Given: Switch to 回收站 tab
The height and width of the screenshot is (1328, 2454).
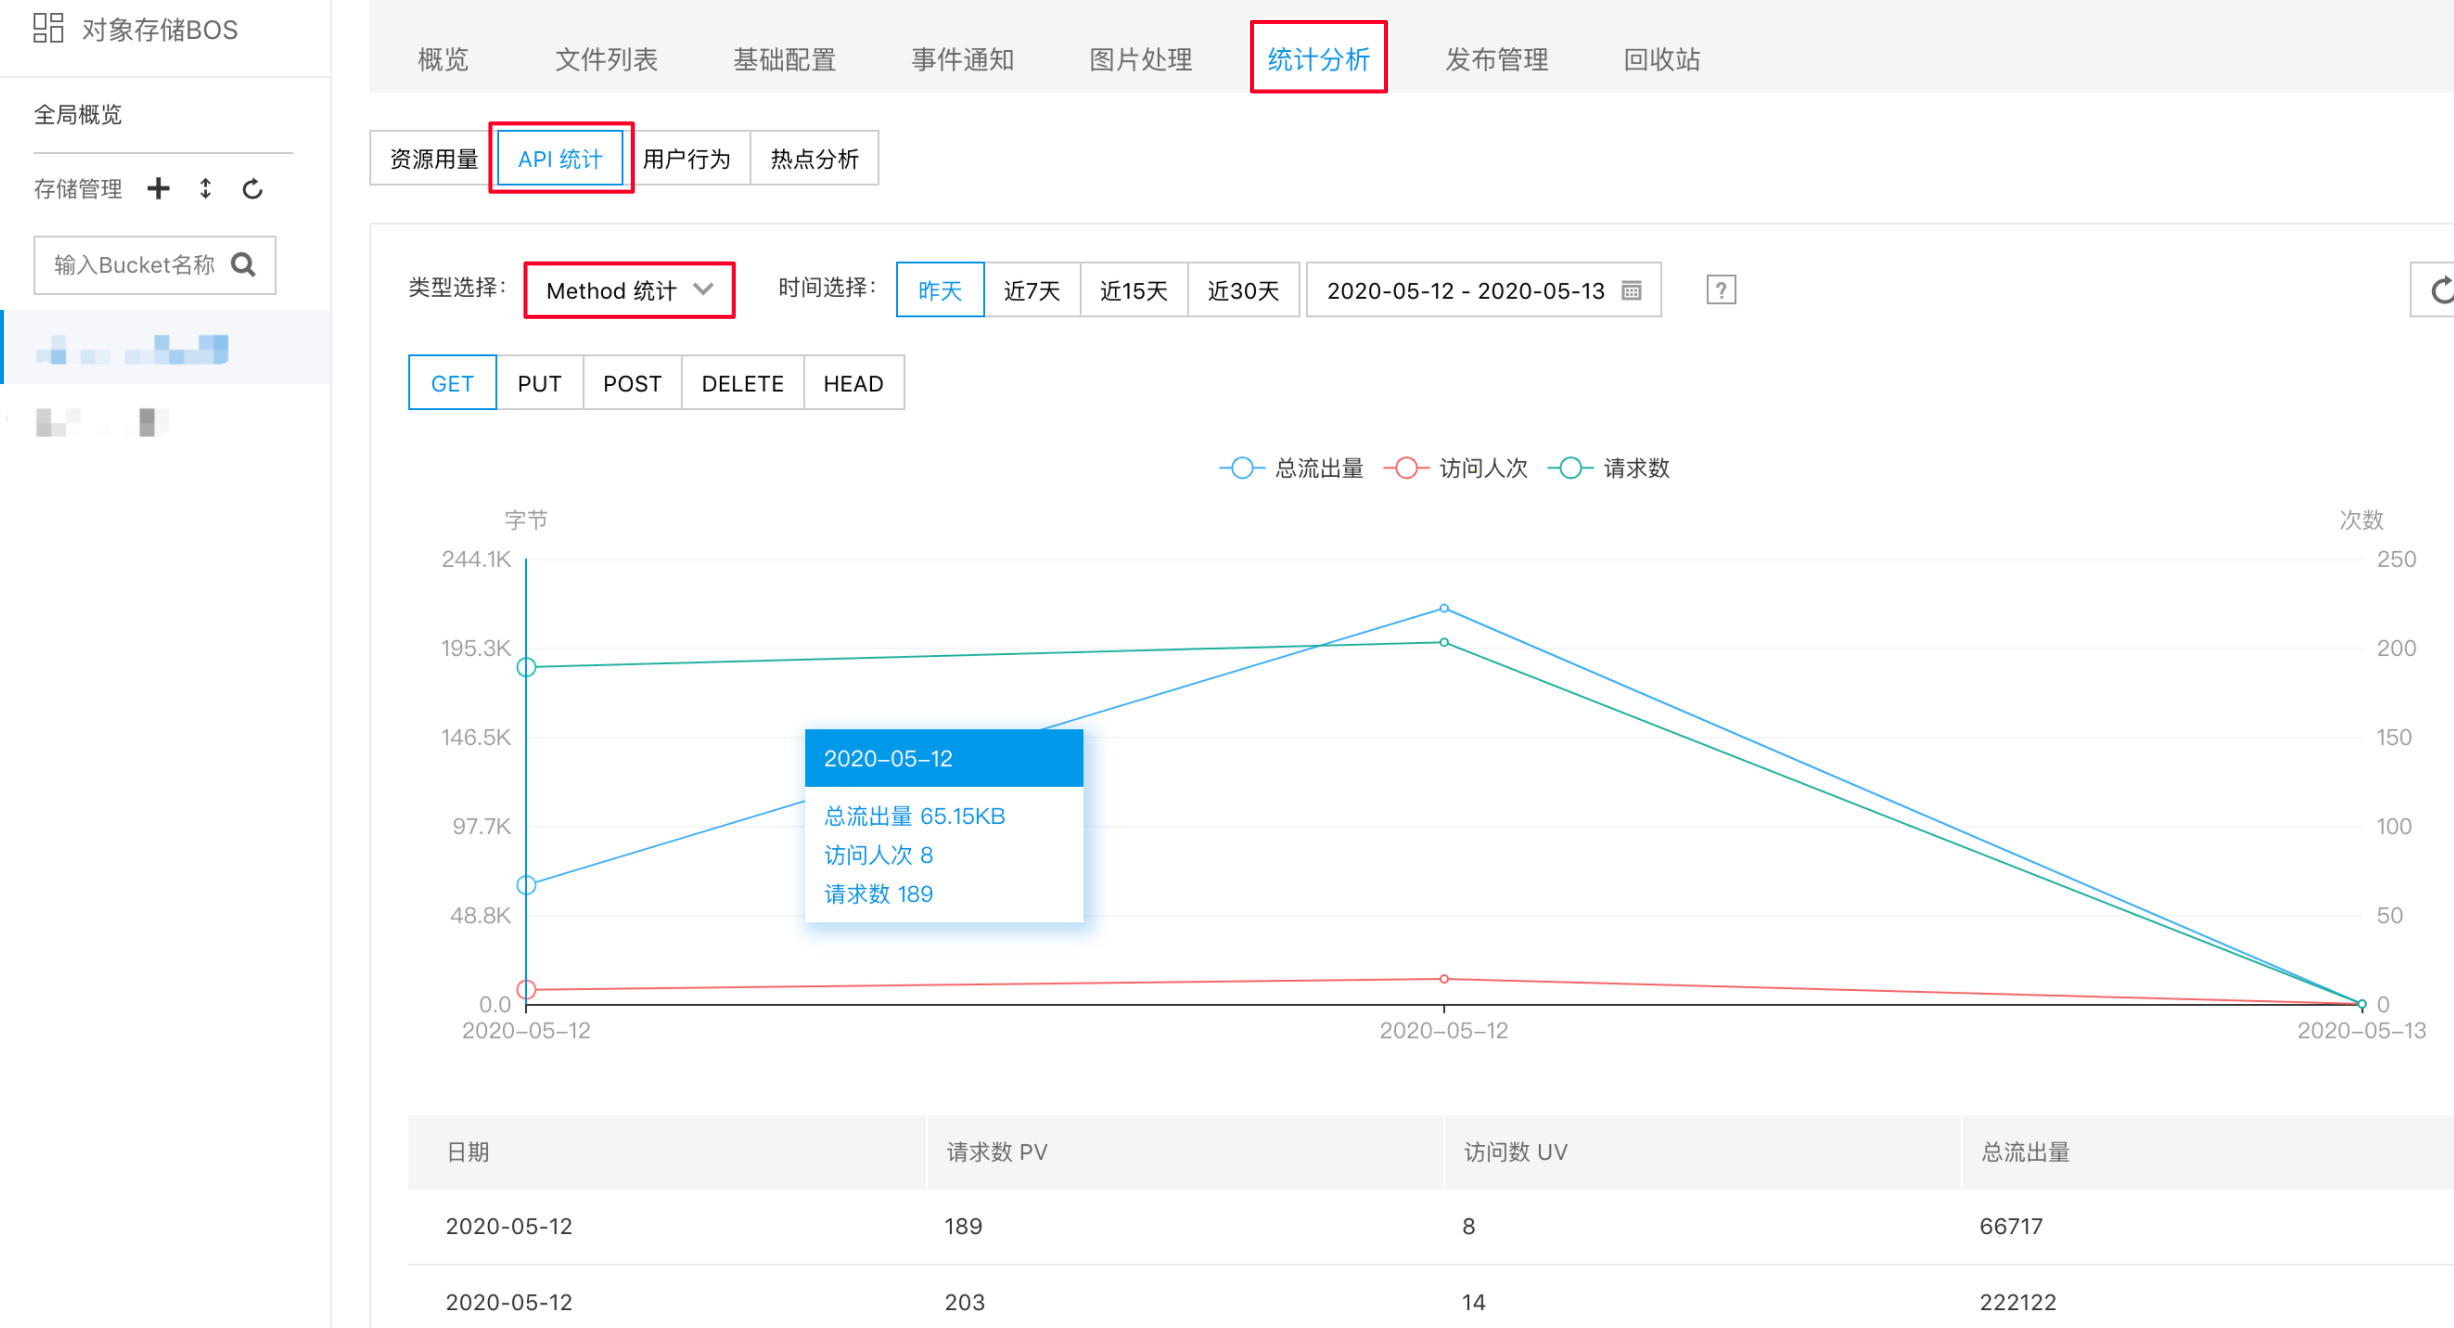Looking at the screenshot, I should (x=1662, y=59).
